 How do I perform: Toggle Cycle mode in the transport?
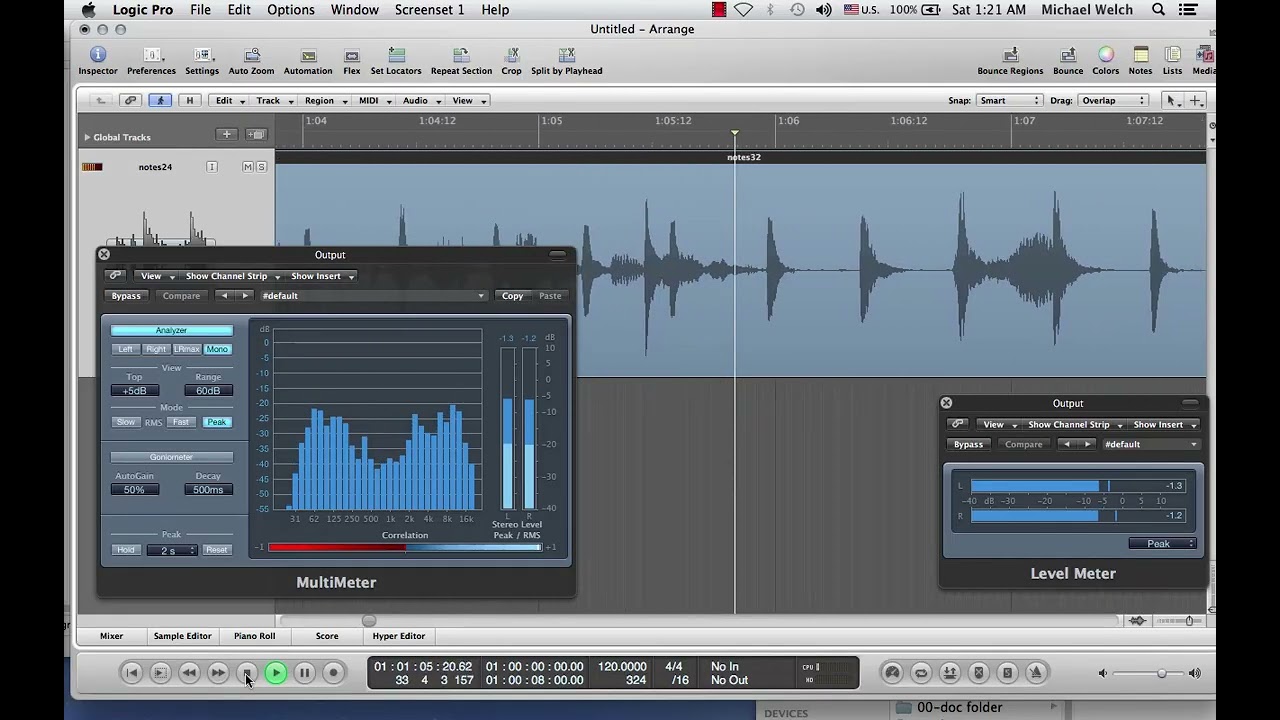point(921,673)
